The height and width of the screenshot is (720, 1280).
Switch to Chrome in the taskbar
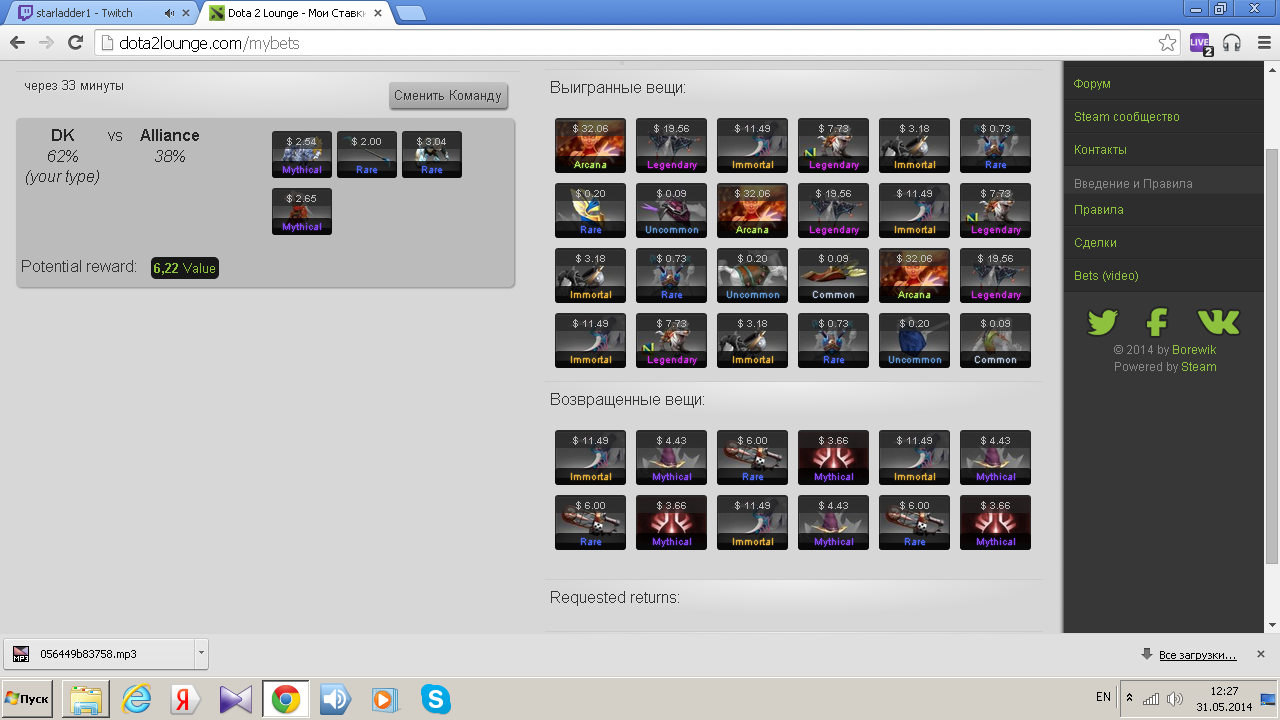(x=286, y=698)
